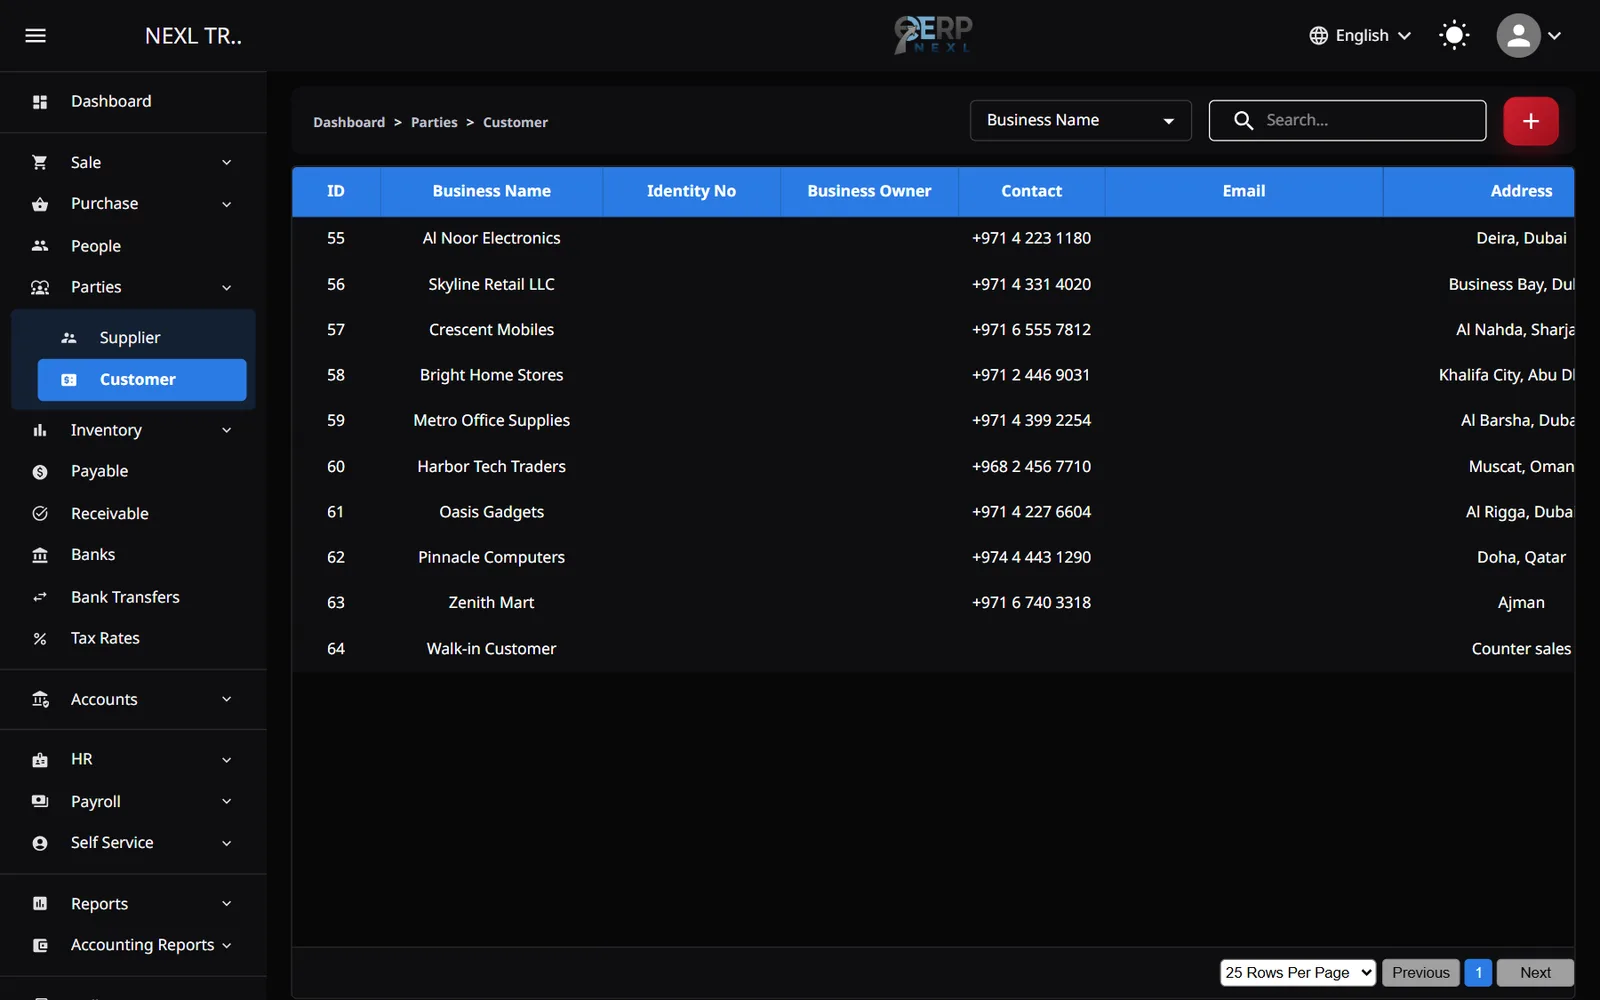Open the Payroll menu item
This screenshot has height=1000, width=1600.
133,802
